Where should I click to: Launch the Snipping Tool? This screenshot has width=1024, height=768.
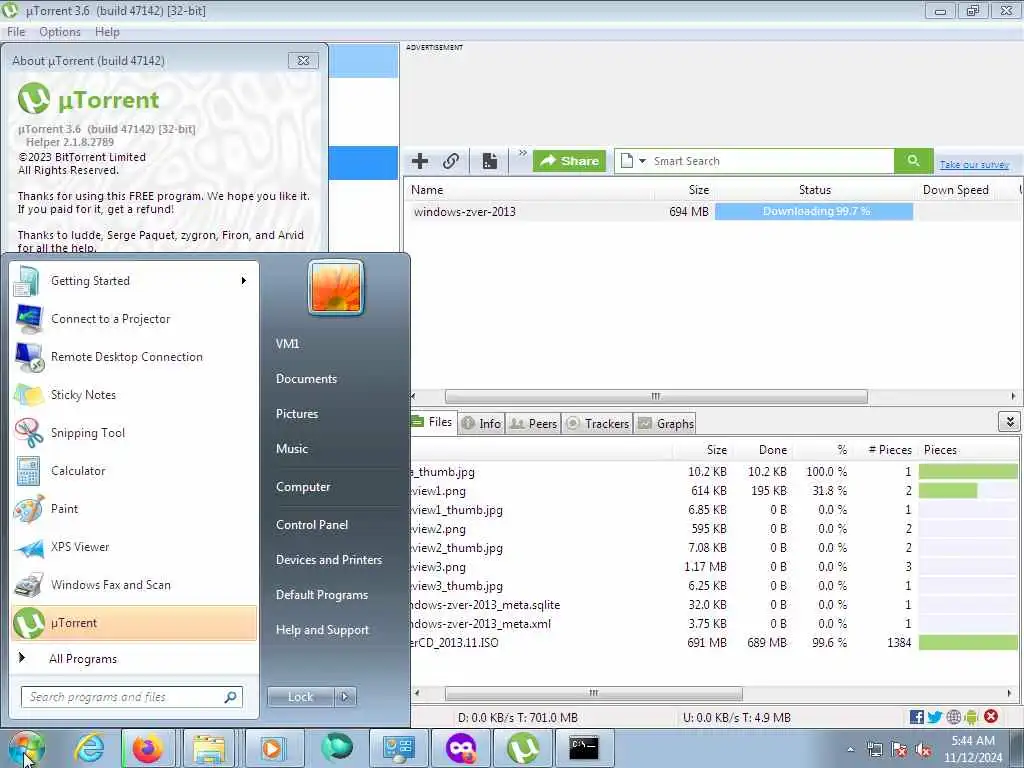coord(135,432)
